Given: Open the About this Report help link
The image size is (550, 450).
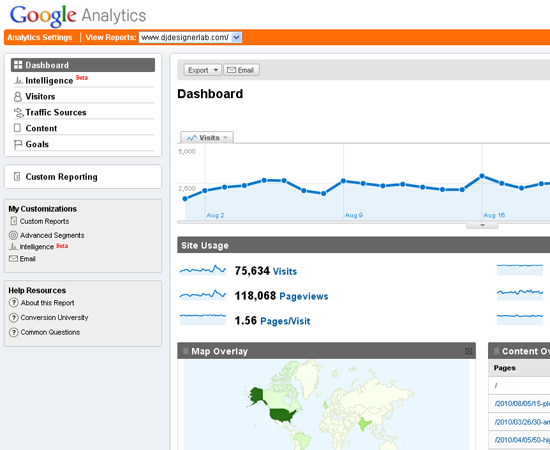Looking at the screenshot, I should (x=47, y=303).
